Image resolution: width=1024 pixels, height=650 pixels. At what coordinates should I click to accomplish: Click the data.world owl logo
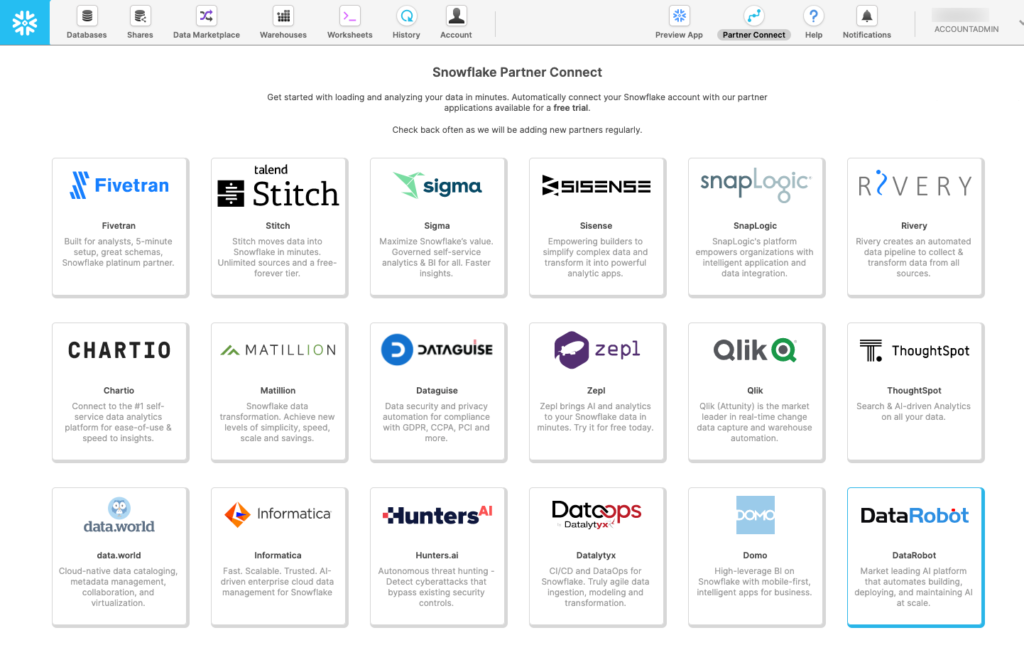119,515
